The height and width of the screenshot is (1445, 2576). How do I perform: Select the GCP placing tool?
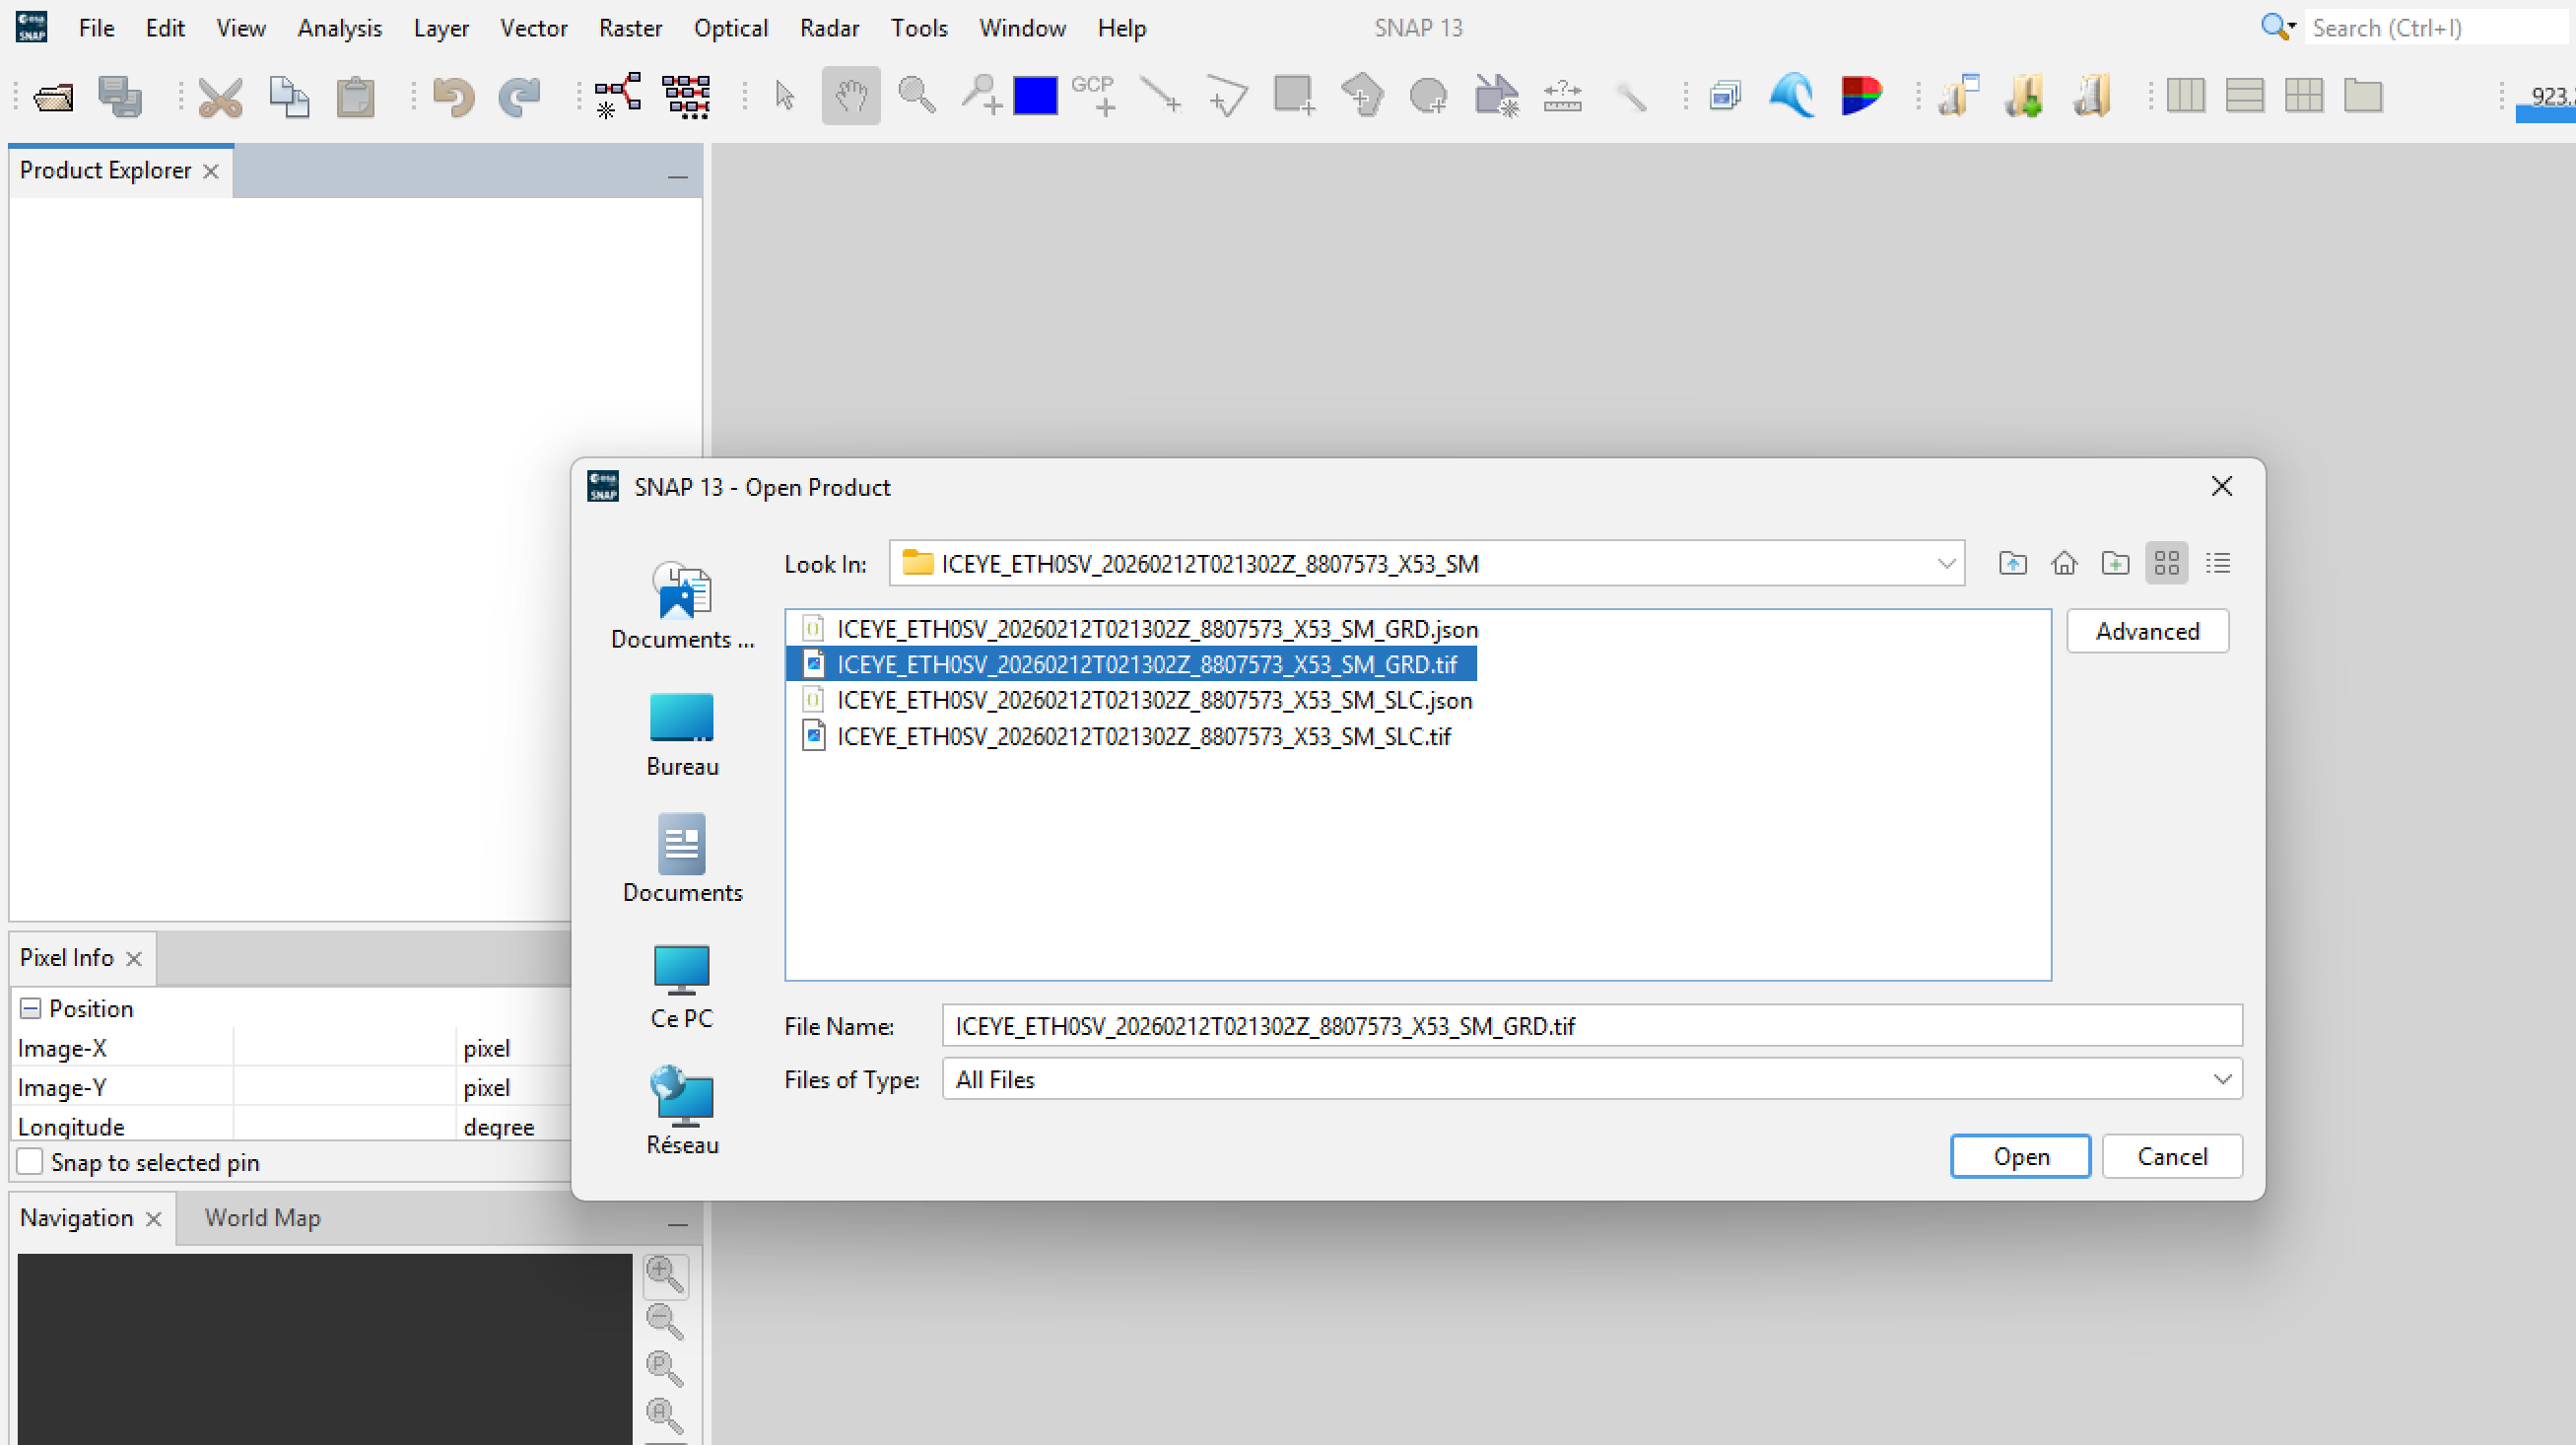point(1094,96)
